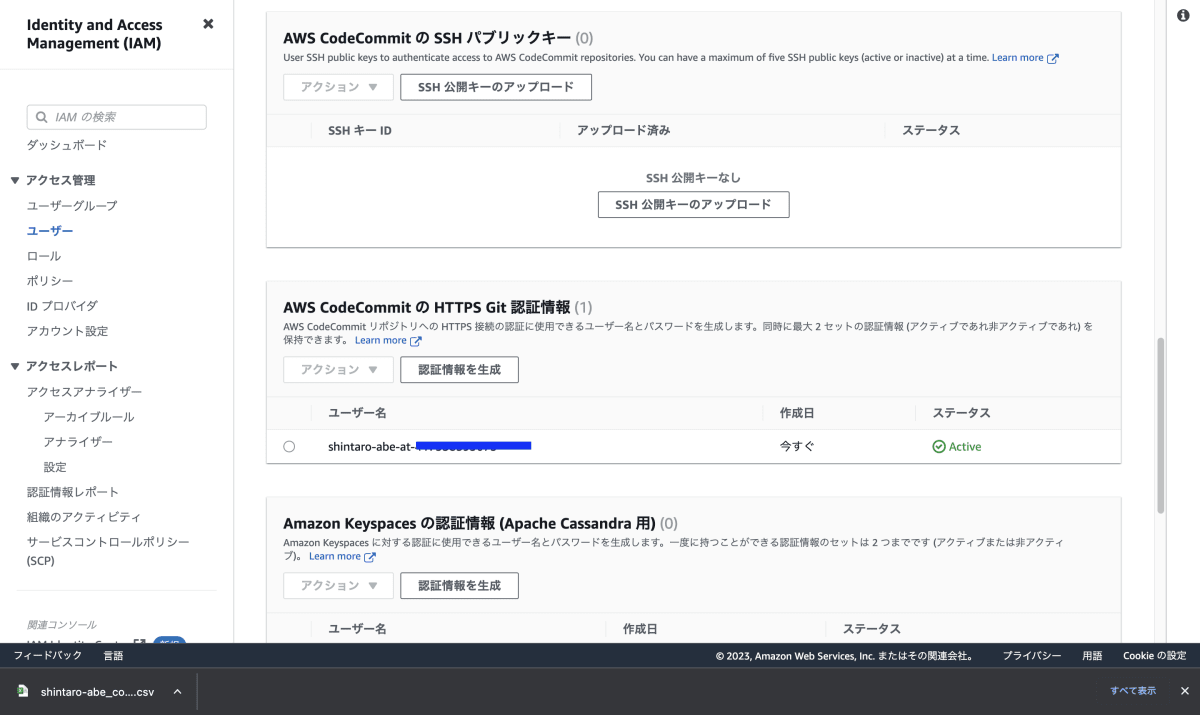
Task: Click external link icon beside Keyspaces Learn more
Action: click(370, 557)
